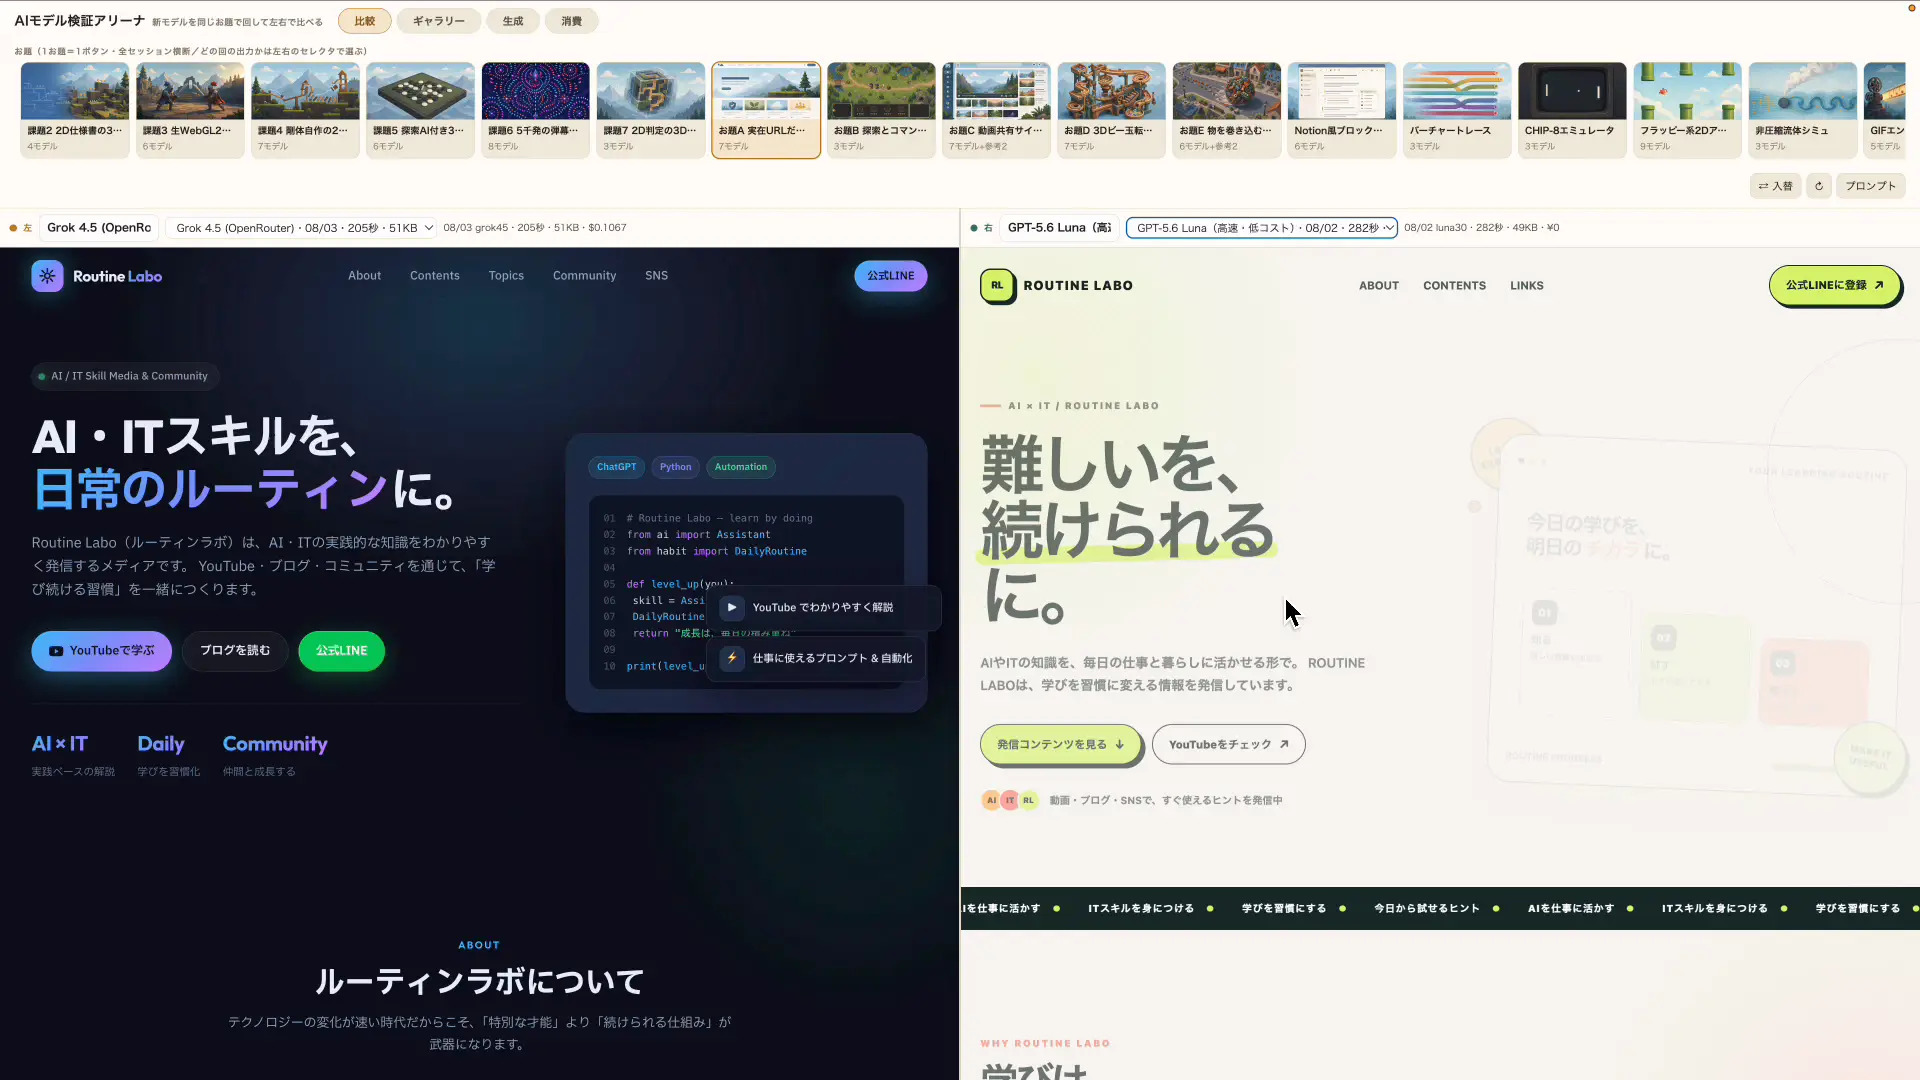Click play icon on YouTube でわかりやすく解説 card

pyautogui.click(x=732, y=607)
